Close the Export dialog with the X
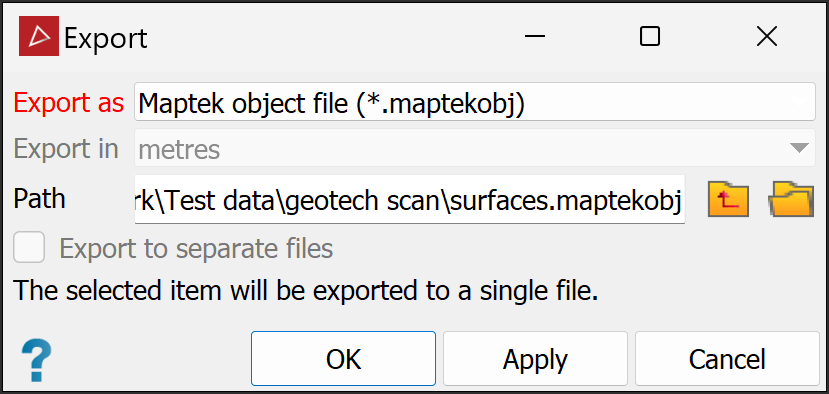This screenshot has height=394, width=829. point(766,36)
